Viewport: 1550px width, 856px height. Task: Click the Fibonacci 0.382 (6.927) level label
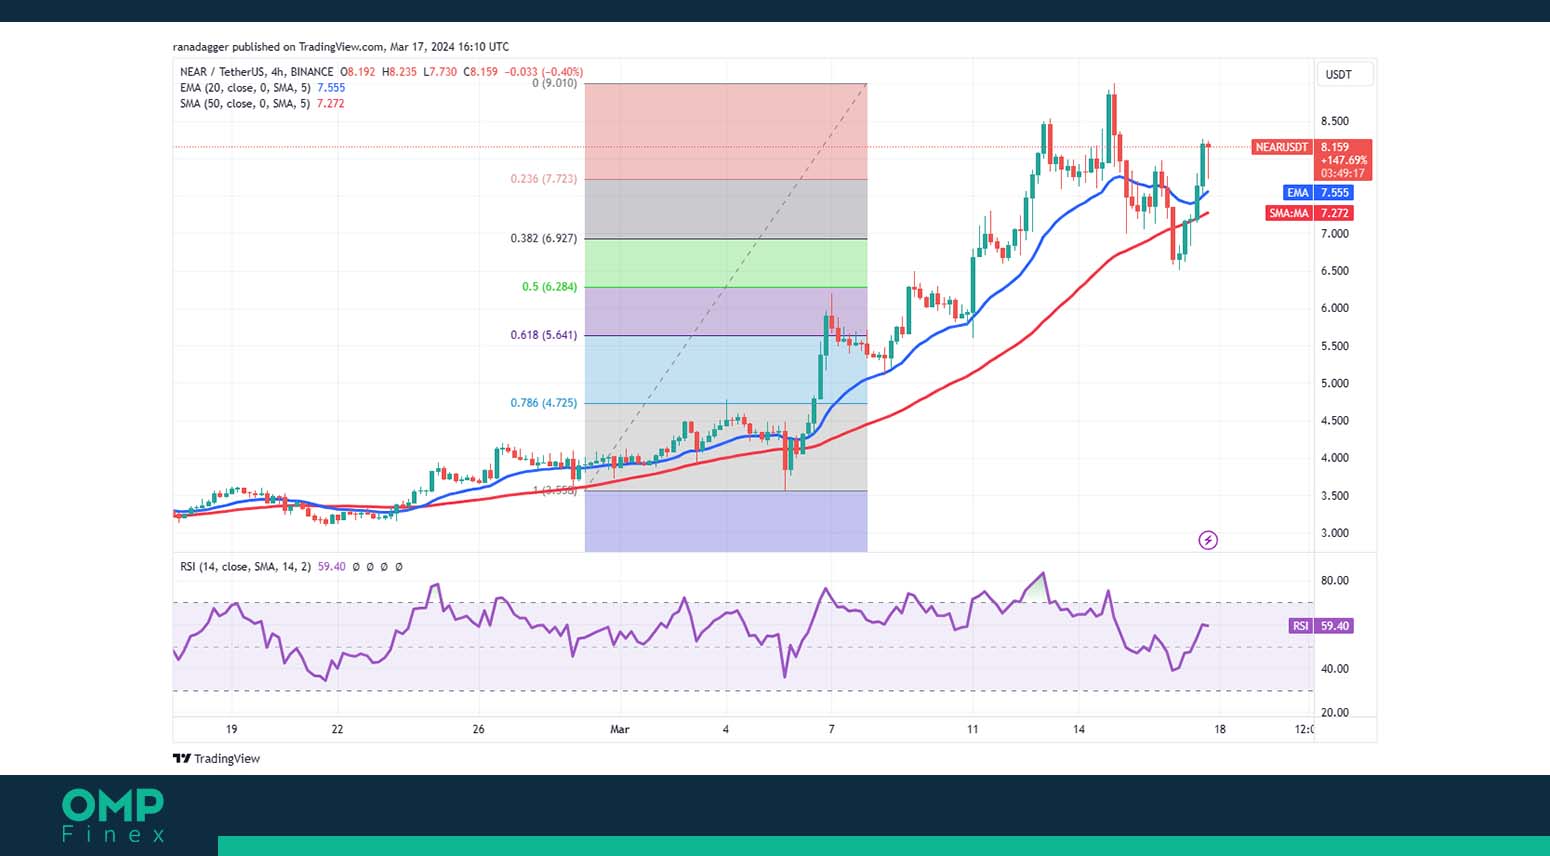tap(544, 239)
